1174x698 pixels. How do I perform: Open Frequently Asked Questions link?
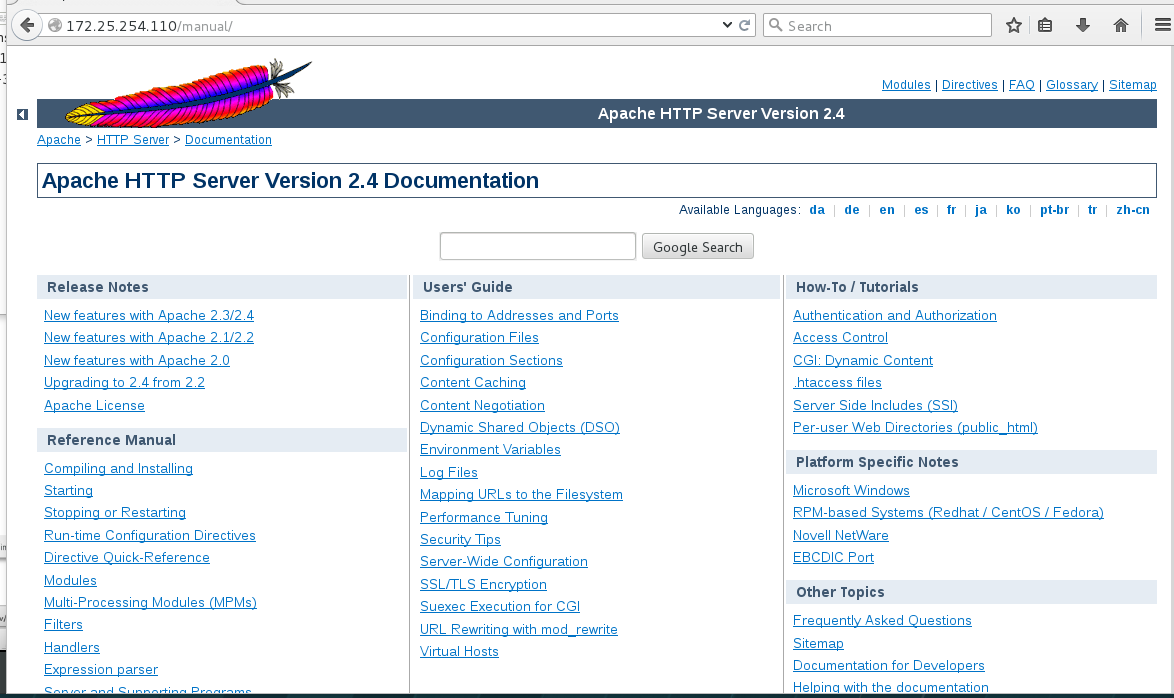(882, 620)
